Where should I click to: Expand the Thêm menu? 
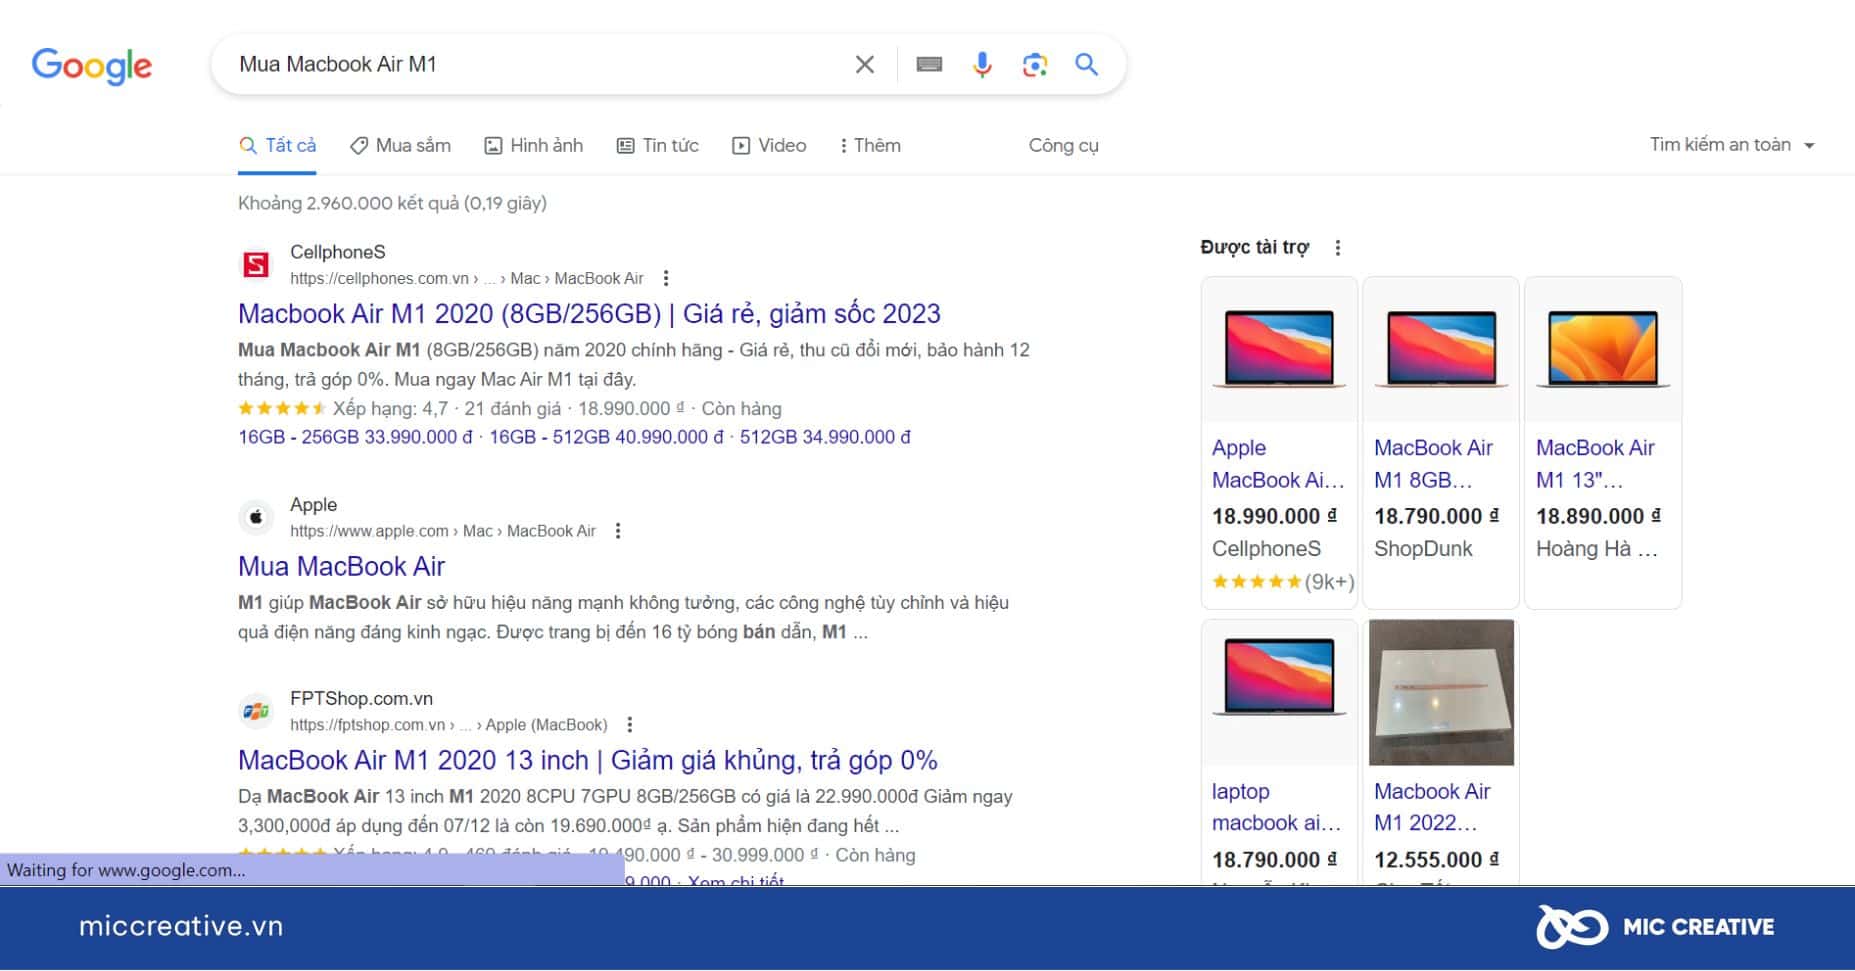click(x=870, y=146)
